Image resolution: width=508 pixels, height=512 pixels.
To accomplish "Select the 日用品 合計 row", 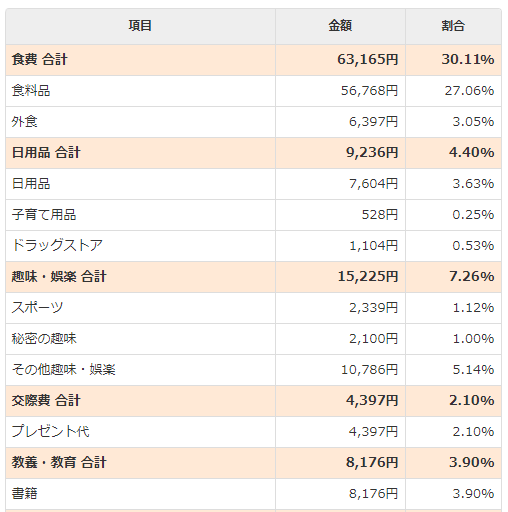I will pos(253,153).
